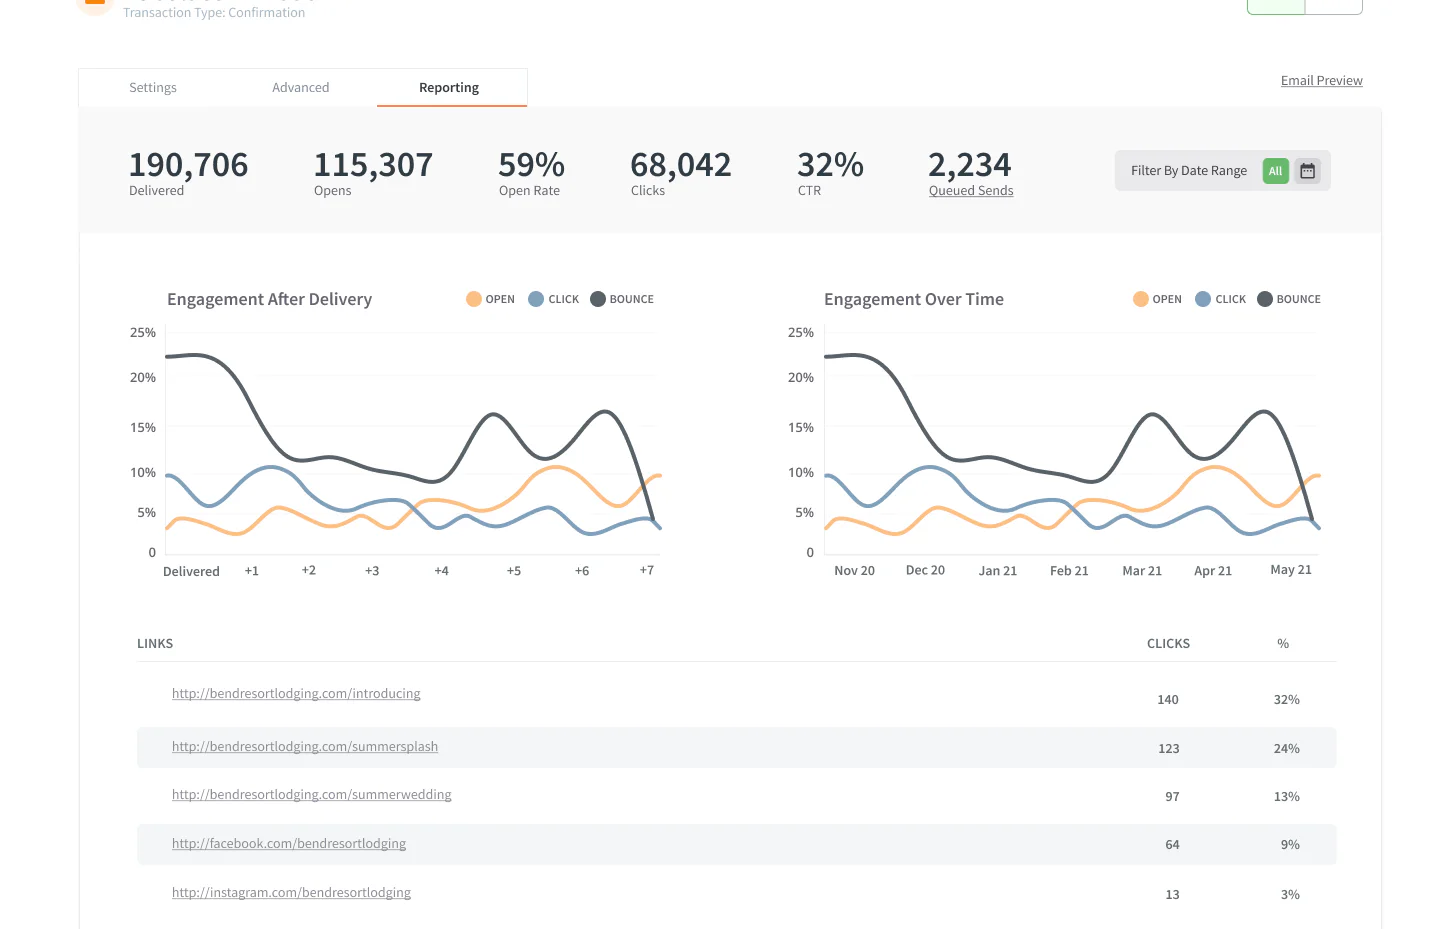Click the +6 x-axis label

tap(582, 571)
